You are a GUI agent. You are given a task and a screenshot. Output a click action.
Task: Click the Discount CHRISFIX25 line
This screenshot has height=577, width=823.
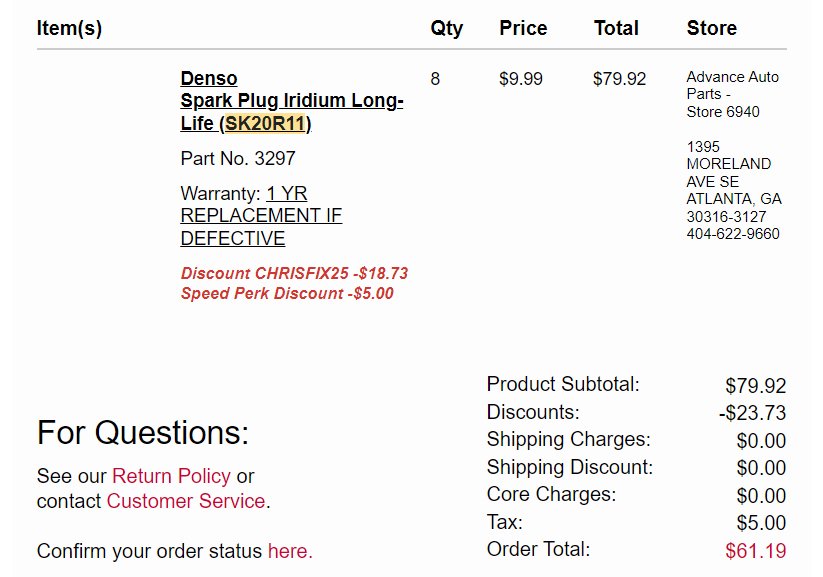click(x=294, y=274)
